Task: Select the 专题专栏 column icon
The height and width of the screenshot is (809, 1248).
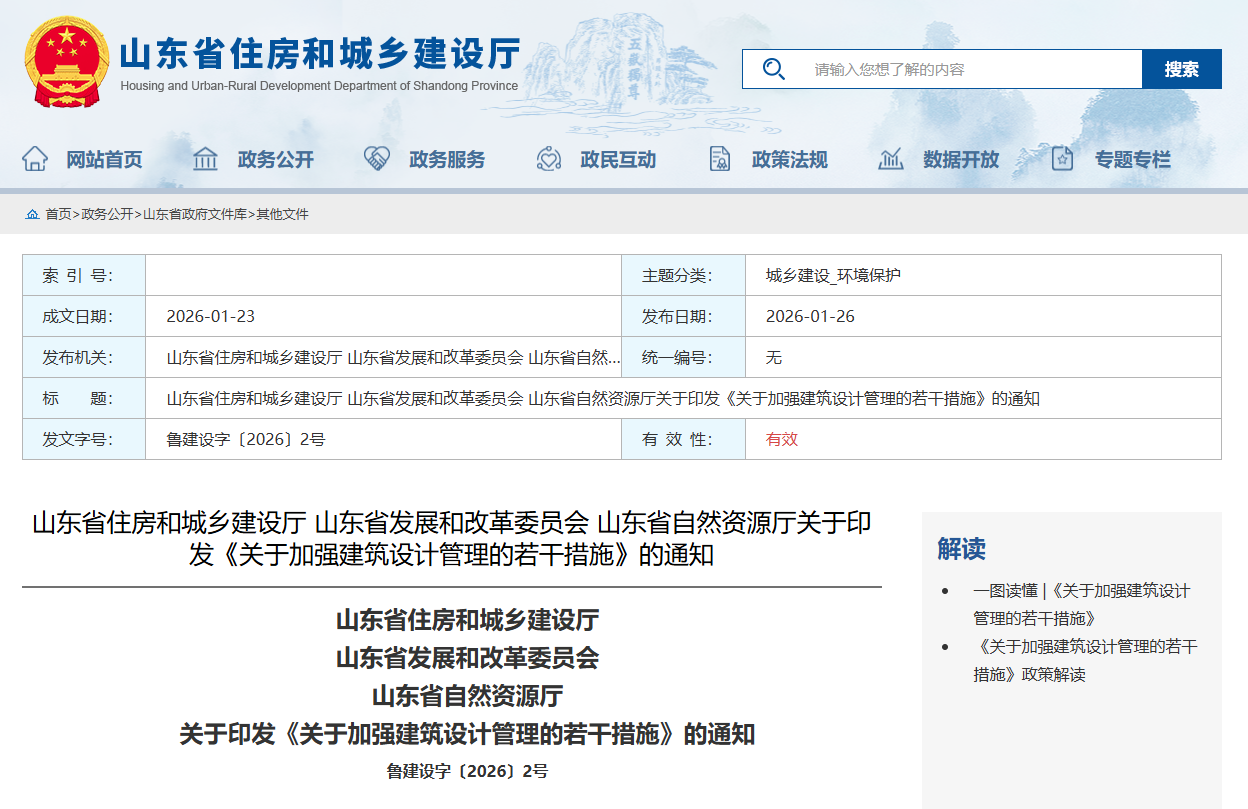Action: [1062, 158]
